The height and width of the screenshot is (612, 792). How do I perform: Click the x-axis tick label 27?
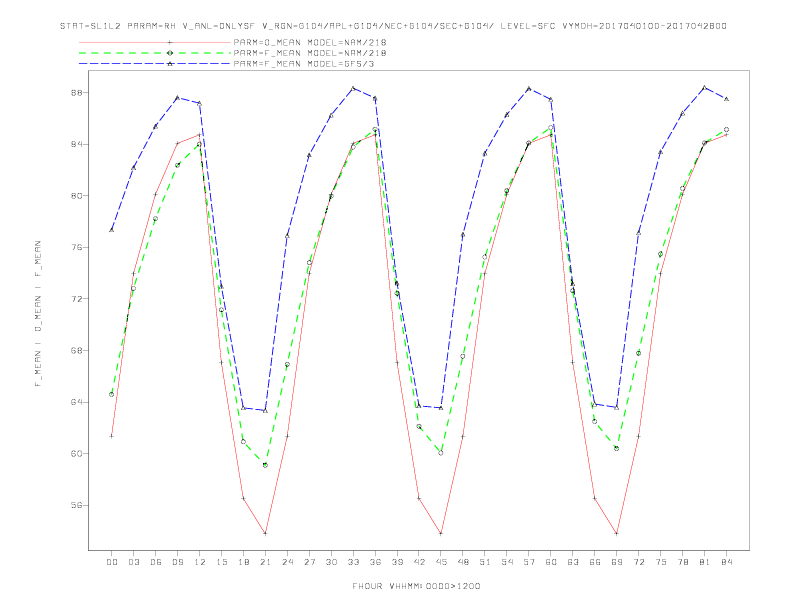click(x=309, y=562)
